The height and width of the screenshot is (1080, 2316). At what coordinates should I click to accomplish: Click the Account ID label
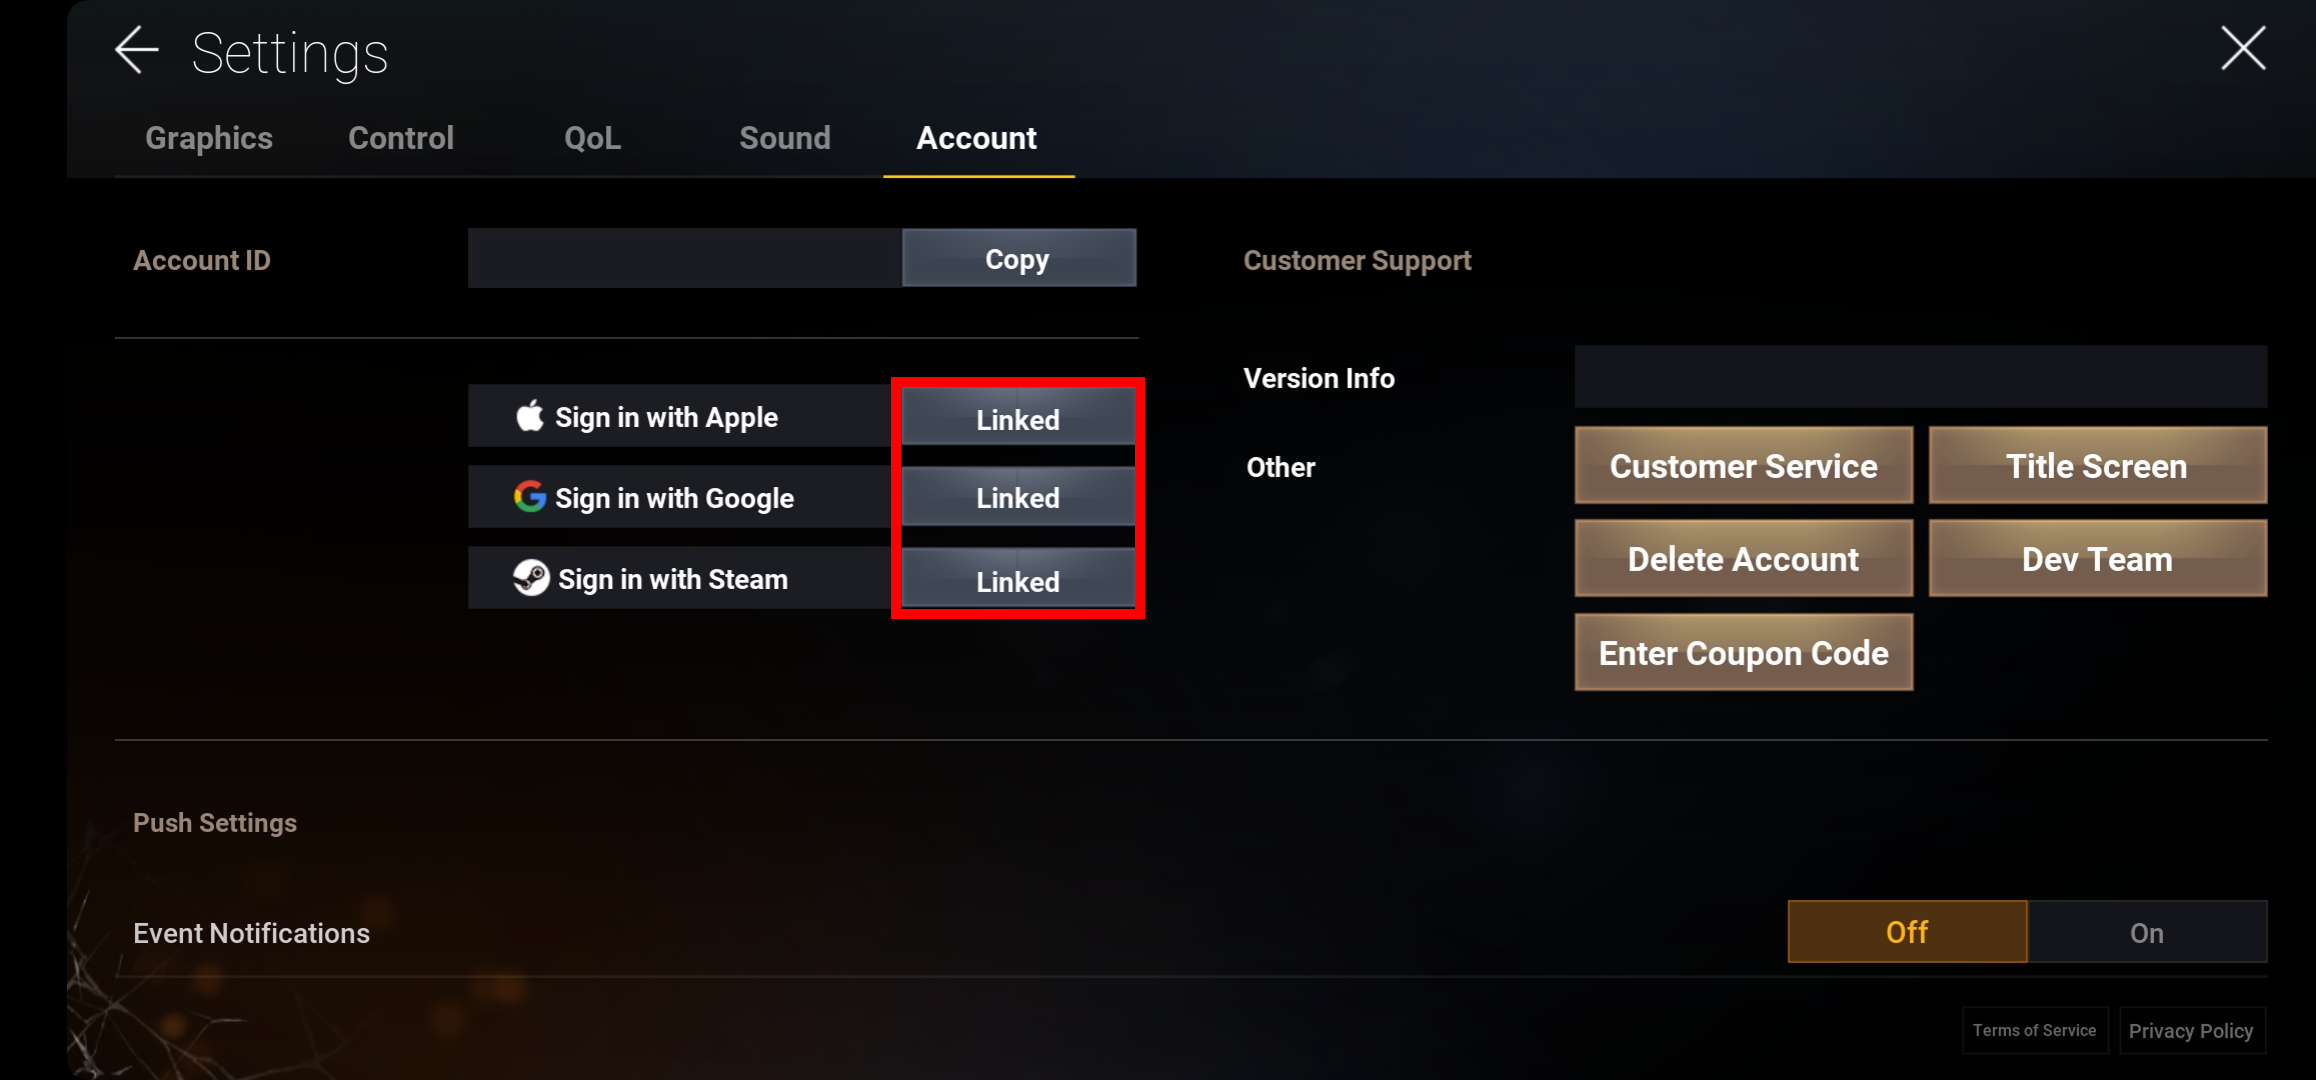click(202, 260)
